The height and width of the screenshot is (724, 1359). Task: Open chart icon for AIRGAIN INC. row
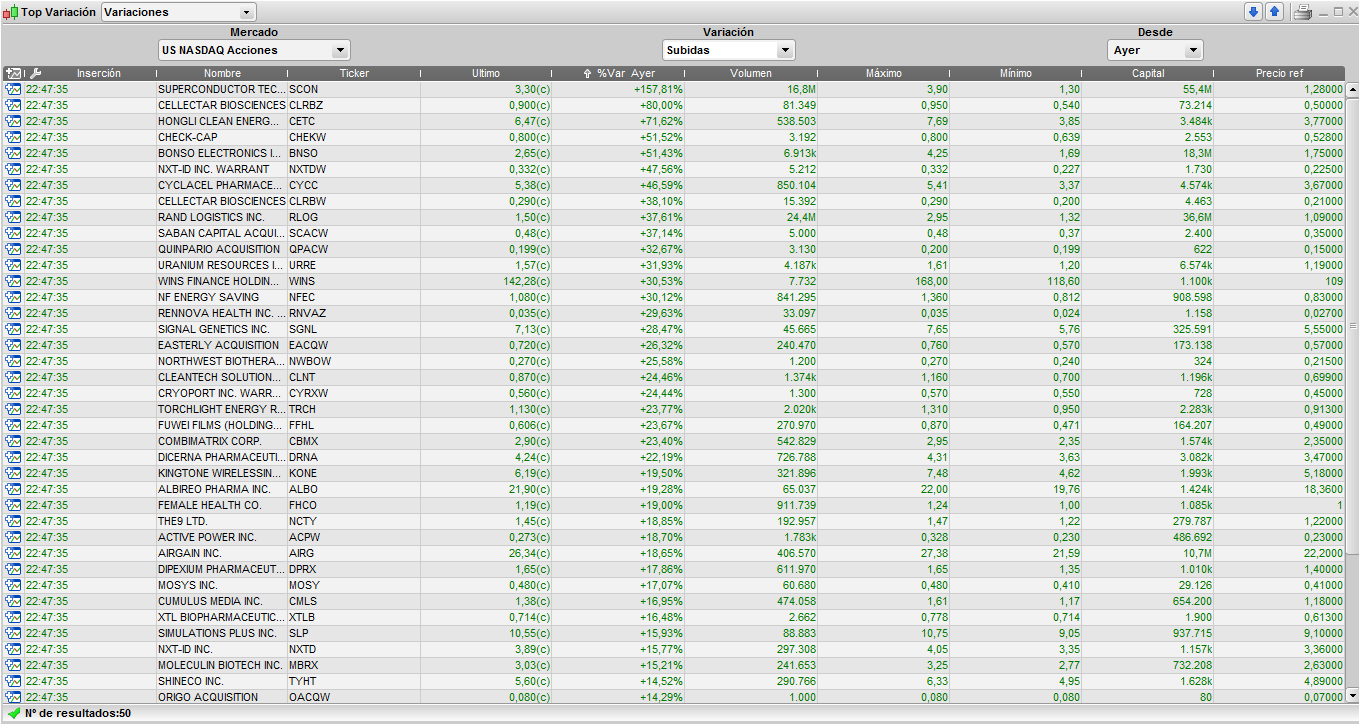pyautogui.click(x=13, y=553)
